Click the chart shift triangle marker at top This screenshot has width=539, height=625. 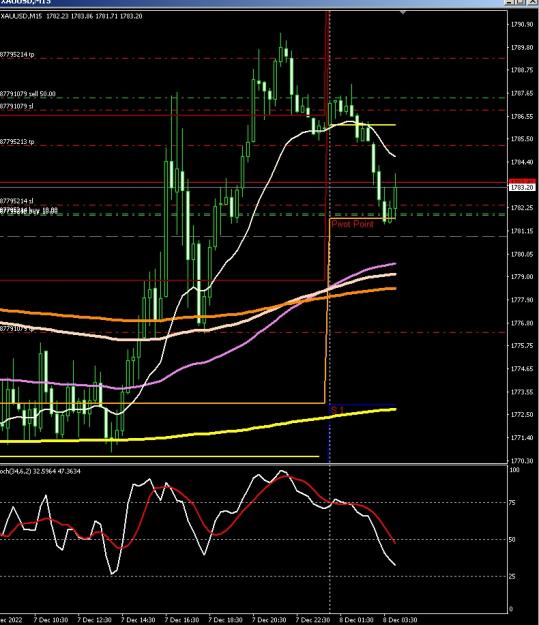(403, 13)
